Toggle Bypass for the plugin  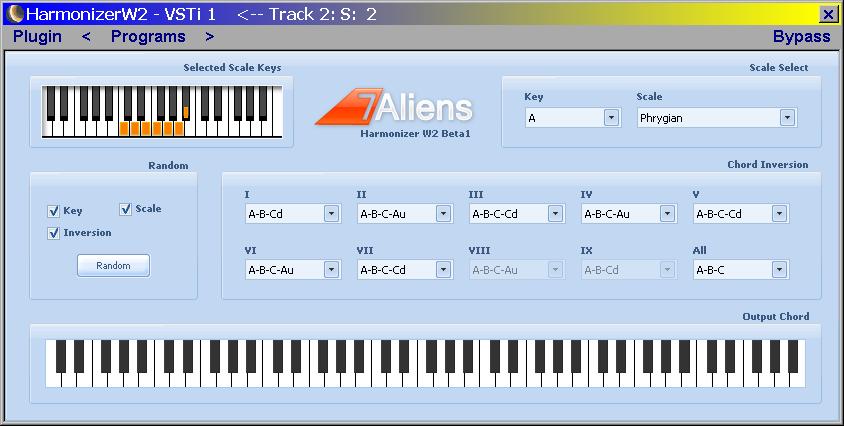point(801,37)
